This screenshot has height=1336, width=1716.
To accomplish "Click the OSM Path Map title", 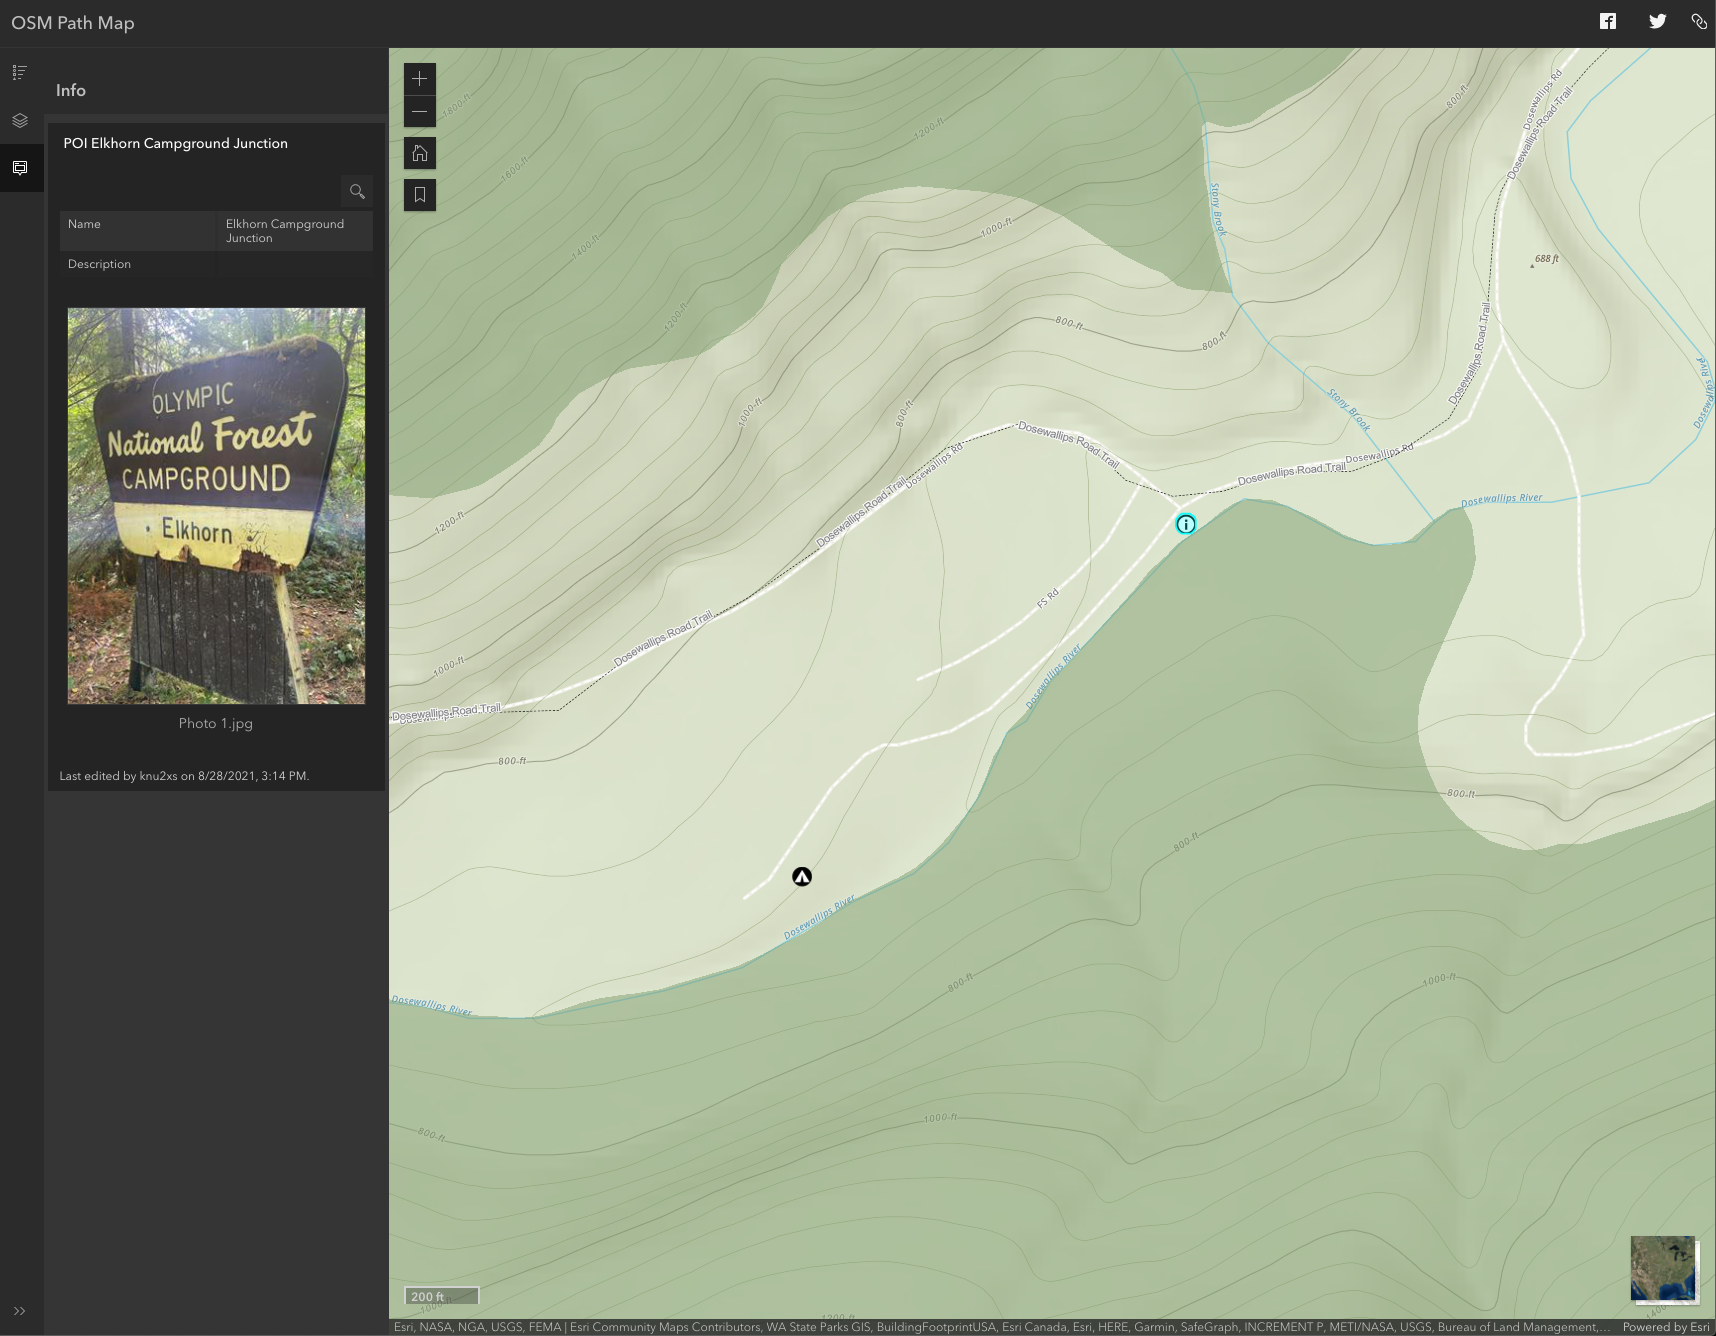I will click(x=73, y=23).
